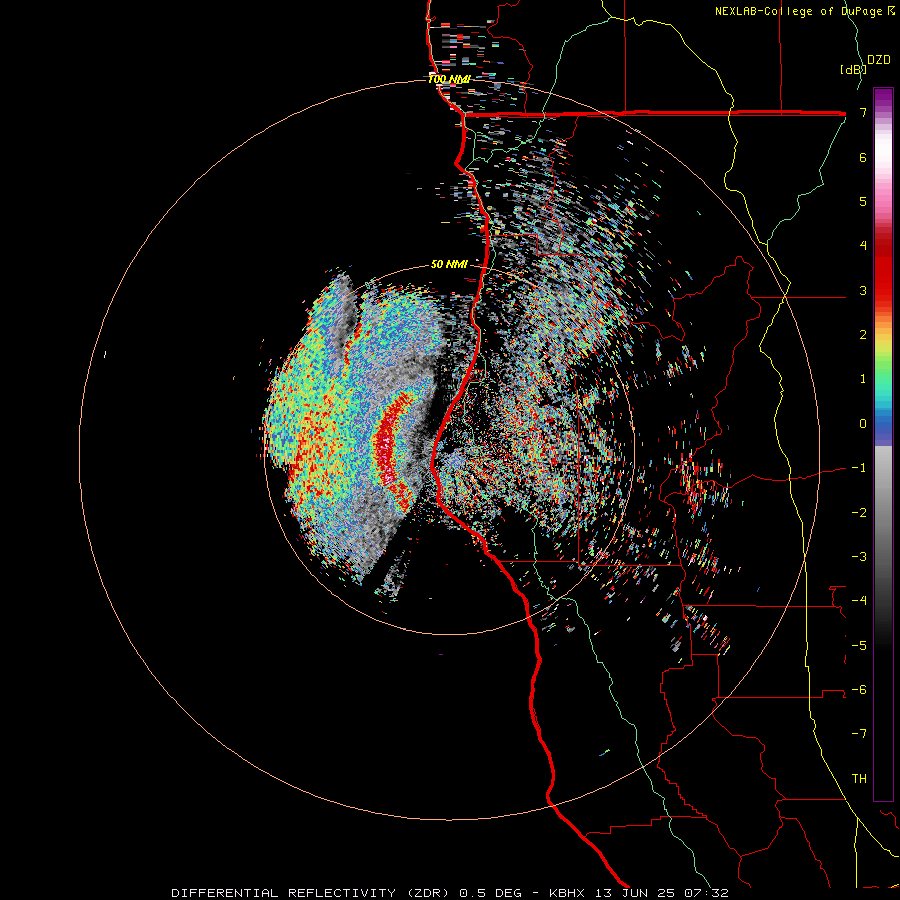Viewport: 900px width, 900px height.
Task: Click the -2 dB label on the scale
Action: (859, 513)
